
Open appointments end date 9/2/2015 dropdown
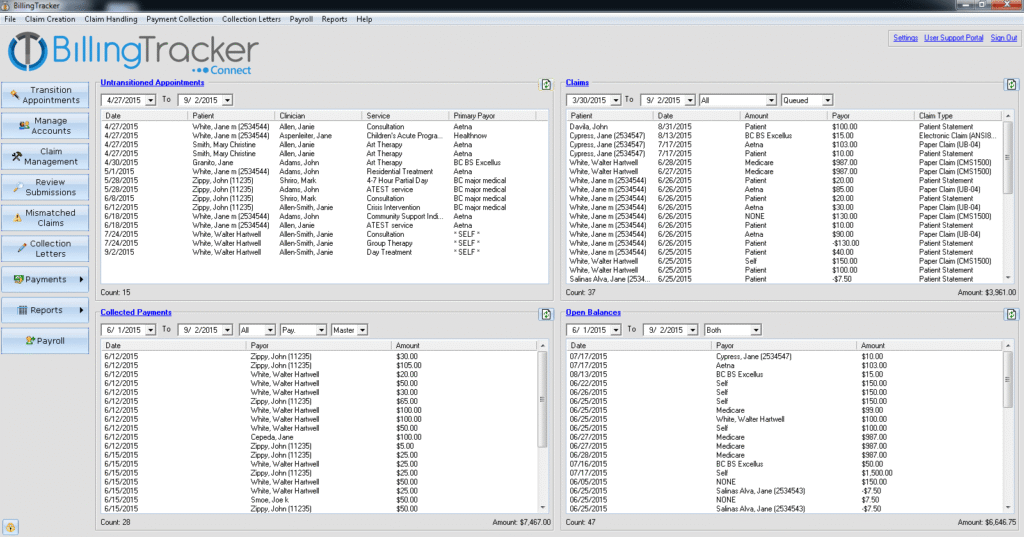(x=227, y=100)
